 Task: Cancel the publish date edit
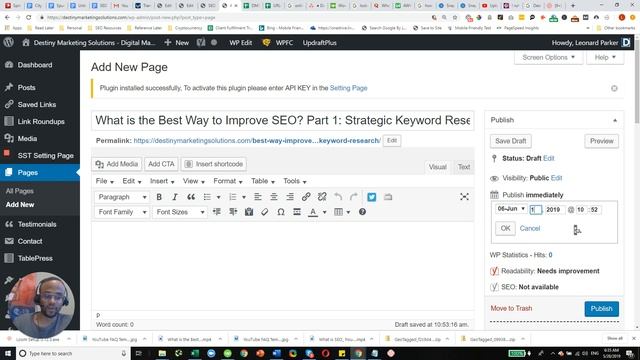[530, 228]
